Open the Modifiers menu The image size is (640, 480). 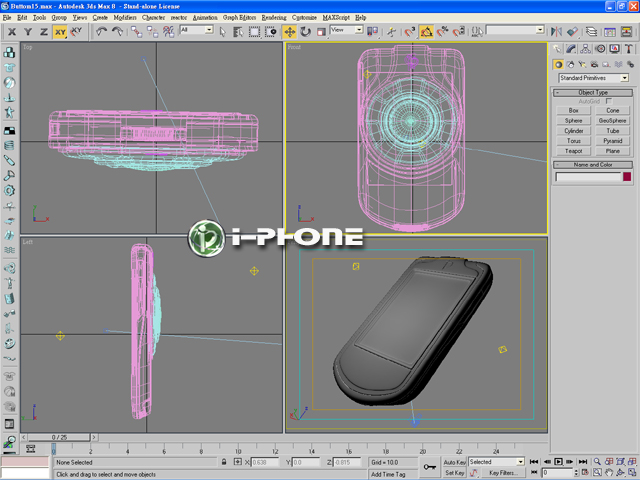point(124,18)
